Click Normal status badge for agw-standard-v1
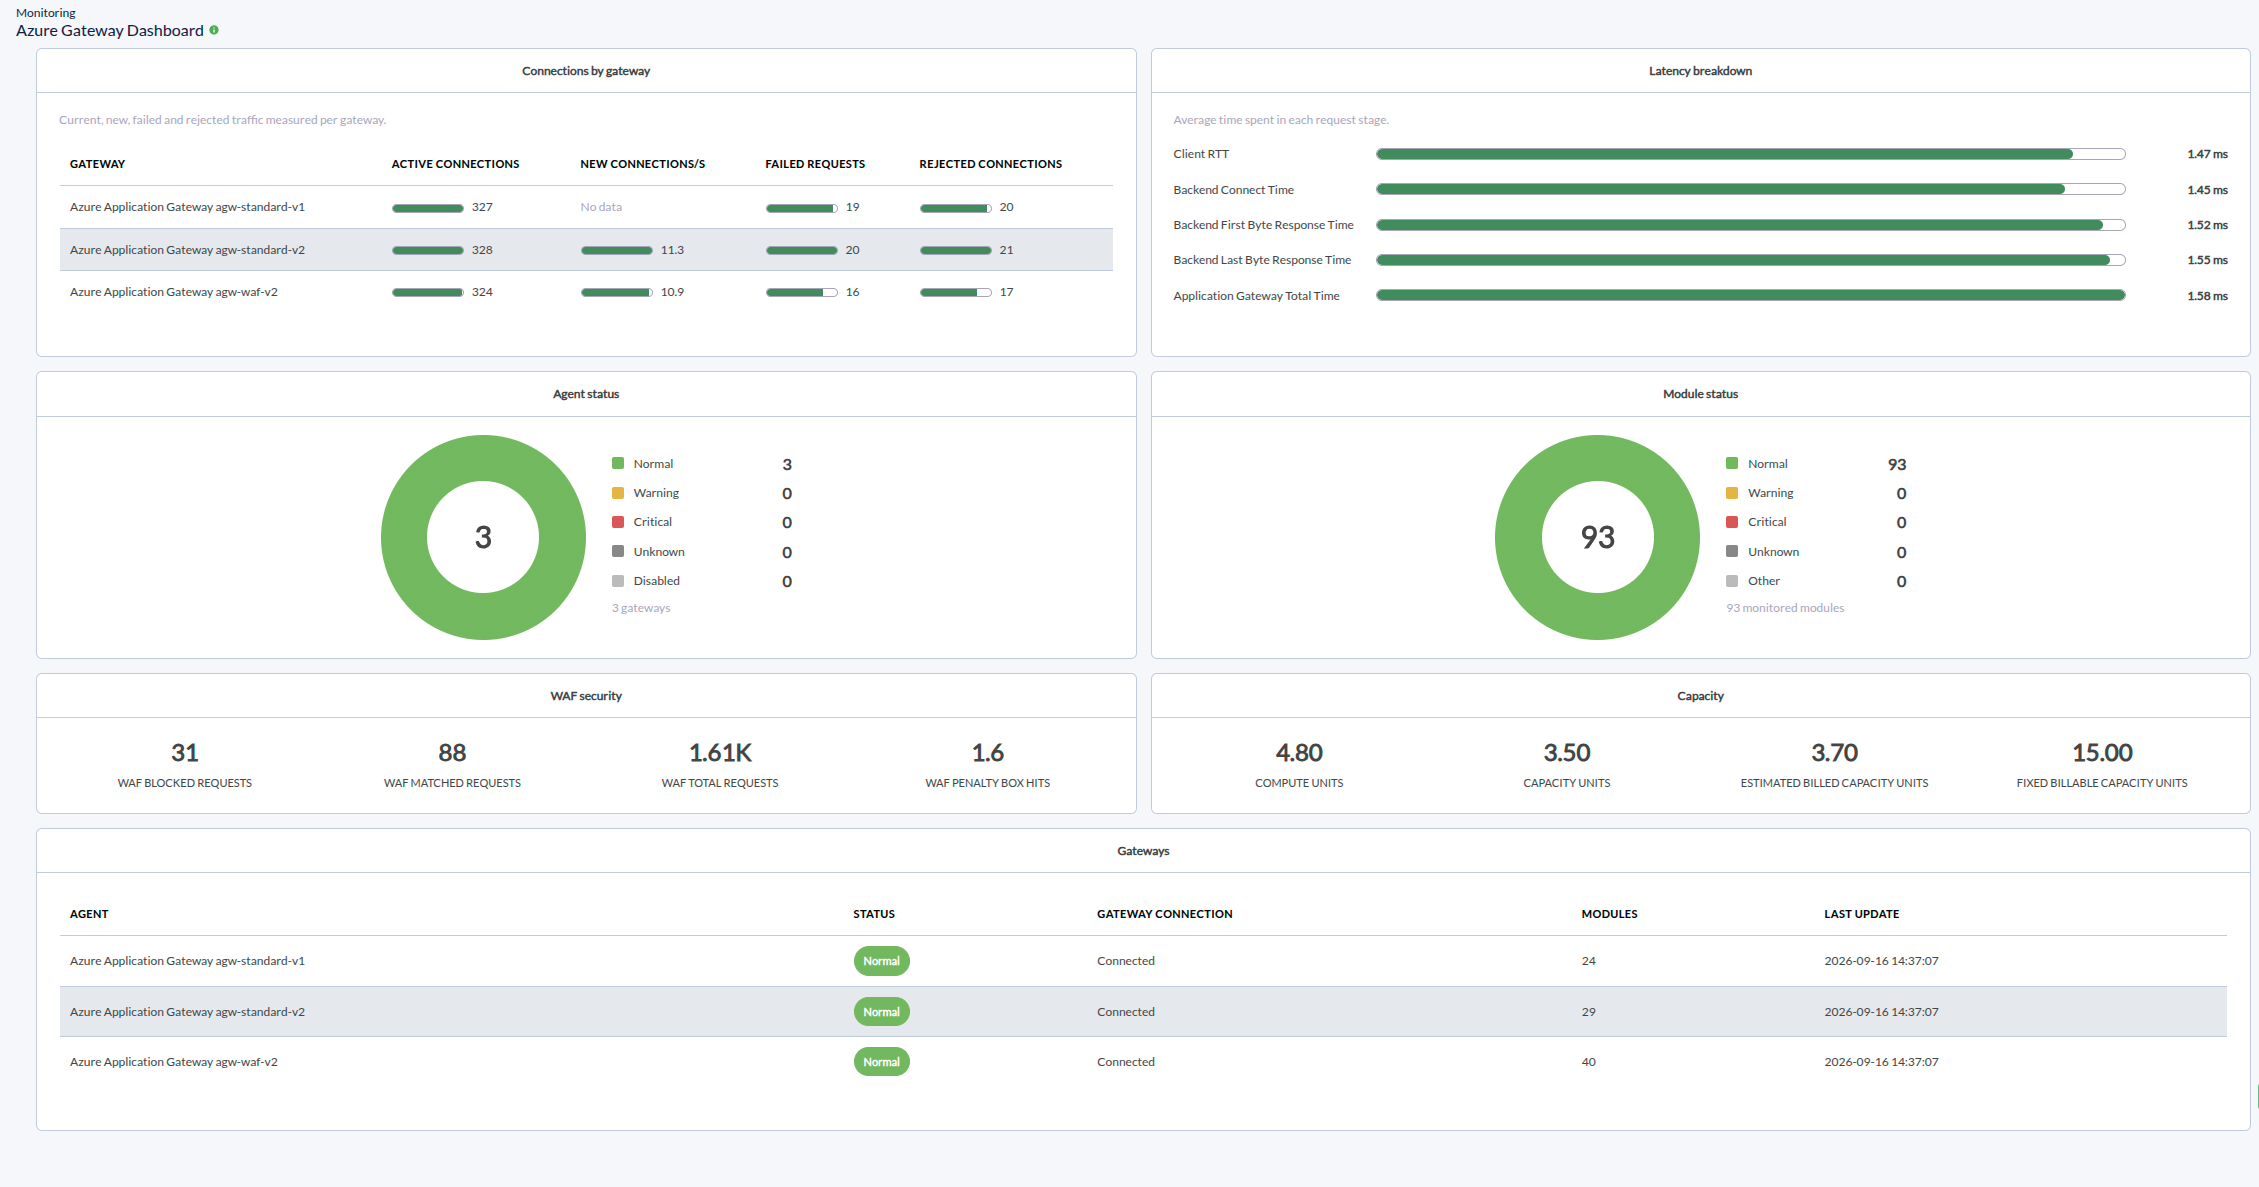The image size is (2259, 1187). [x=881, y=961]
